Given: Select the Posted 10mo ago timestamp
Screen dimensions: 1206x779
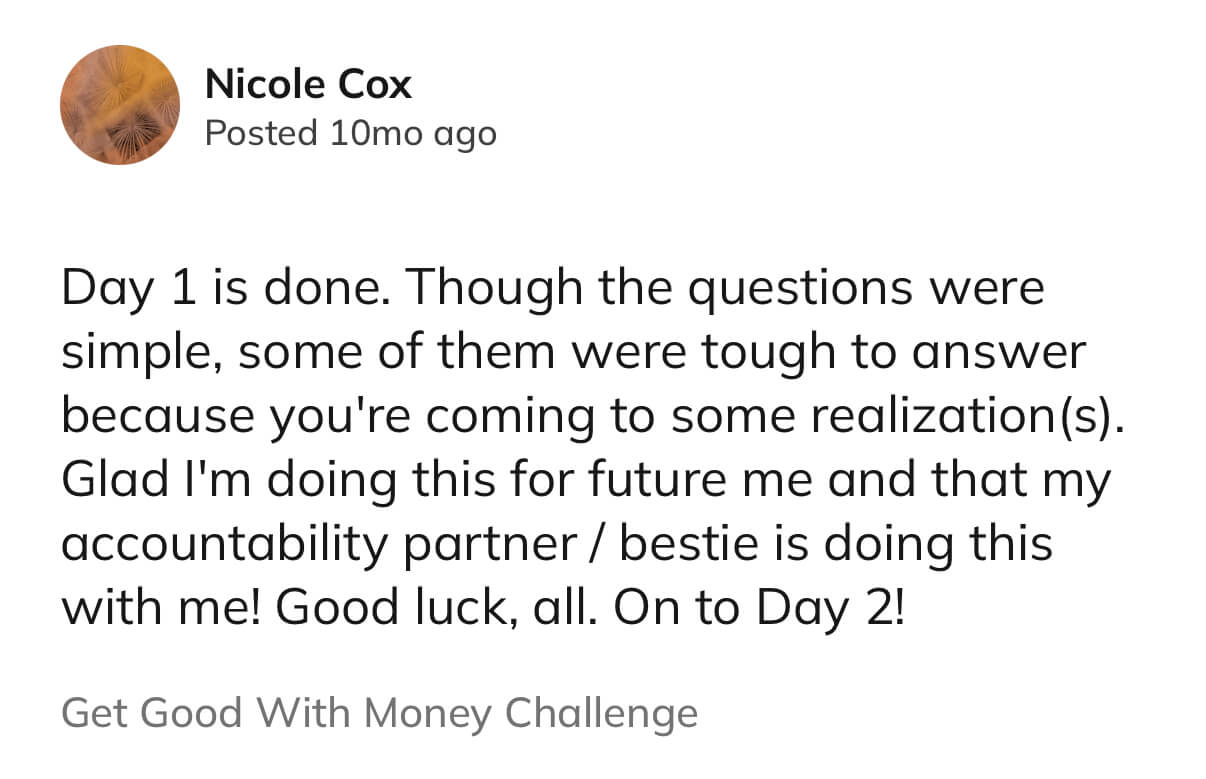Looking at the screenshot, I should tap(350, 133).
